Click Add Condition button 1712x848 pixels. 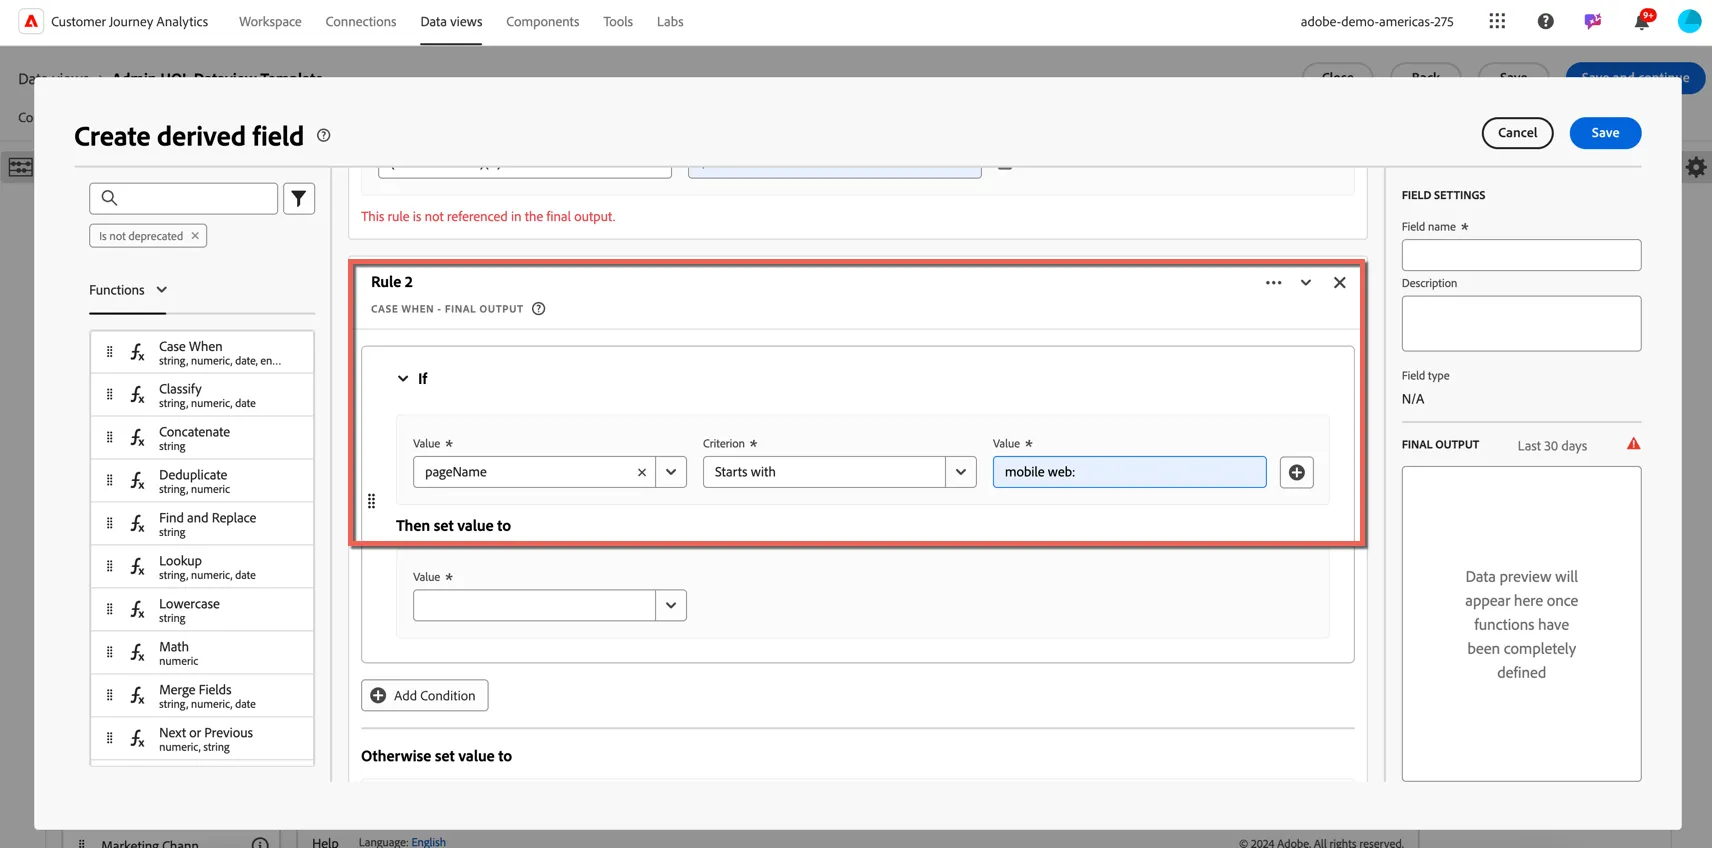point(425,696)
